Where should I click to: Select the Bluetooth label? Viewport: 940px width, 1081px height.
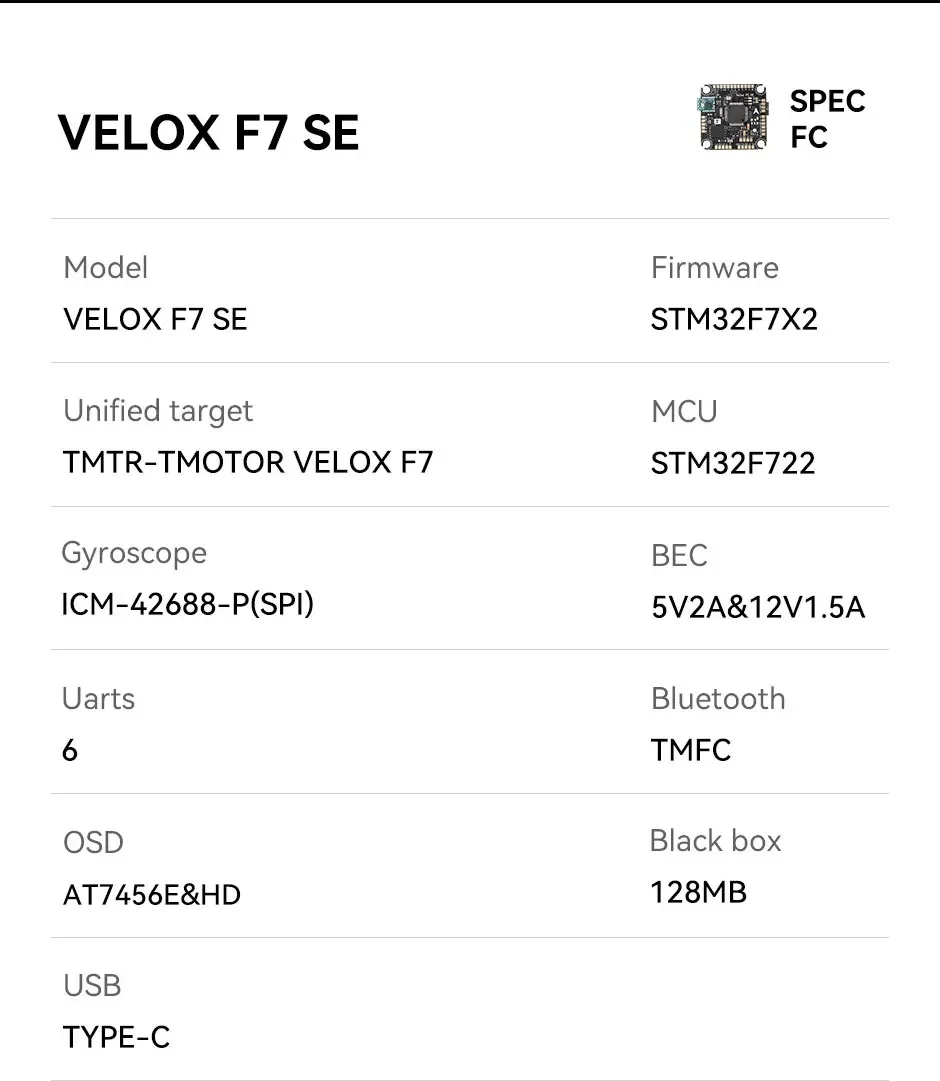click(718, 698)
